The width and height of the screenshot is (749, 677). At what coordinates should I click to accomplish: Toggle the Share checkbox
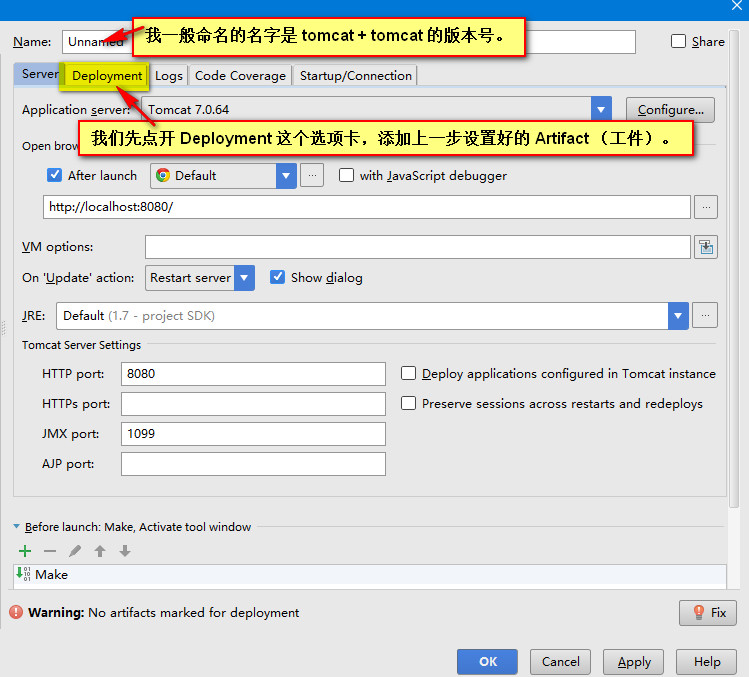point(678,41)
